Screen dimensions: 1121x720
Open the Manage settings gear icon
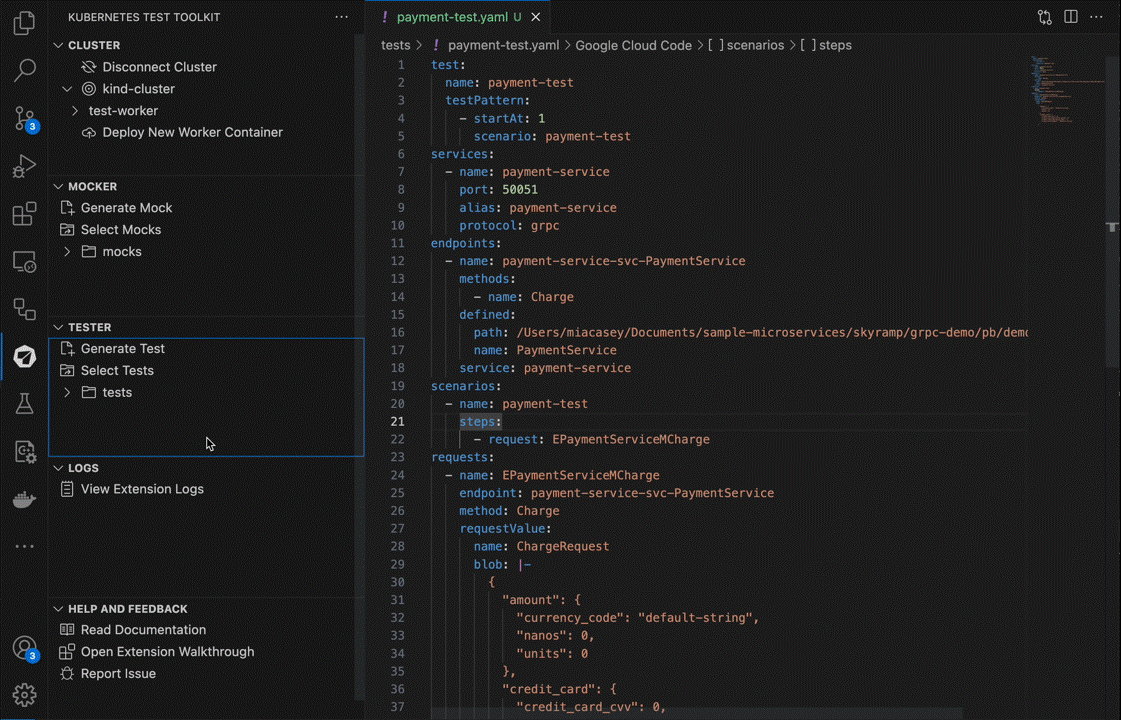coord(24,694)
